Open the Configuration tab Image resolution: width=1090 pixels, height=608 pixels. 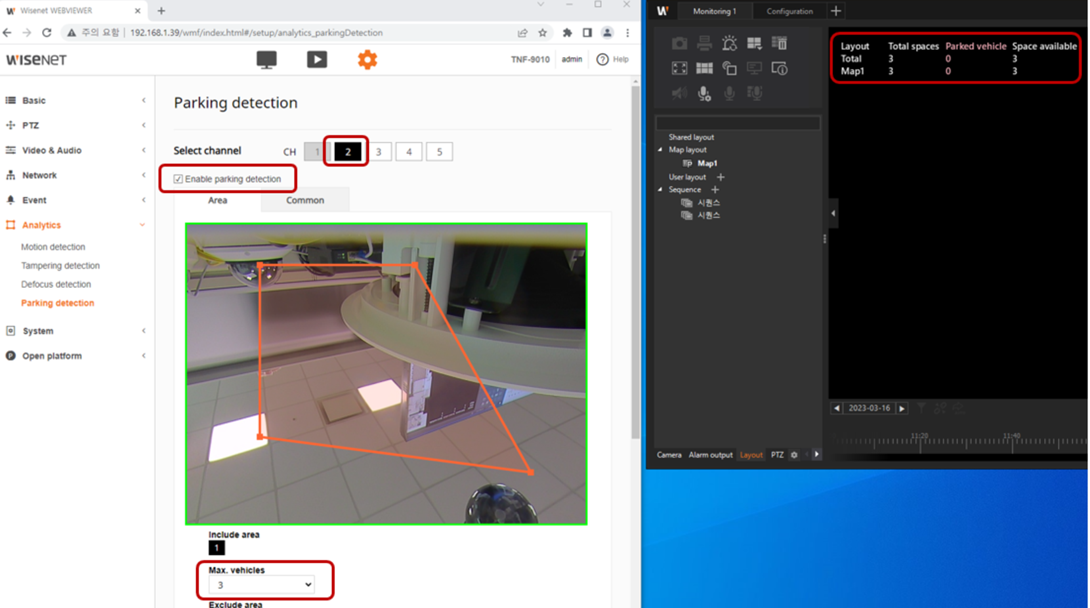[789, 11]
